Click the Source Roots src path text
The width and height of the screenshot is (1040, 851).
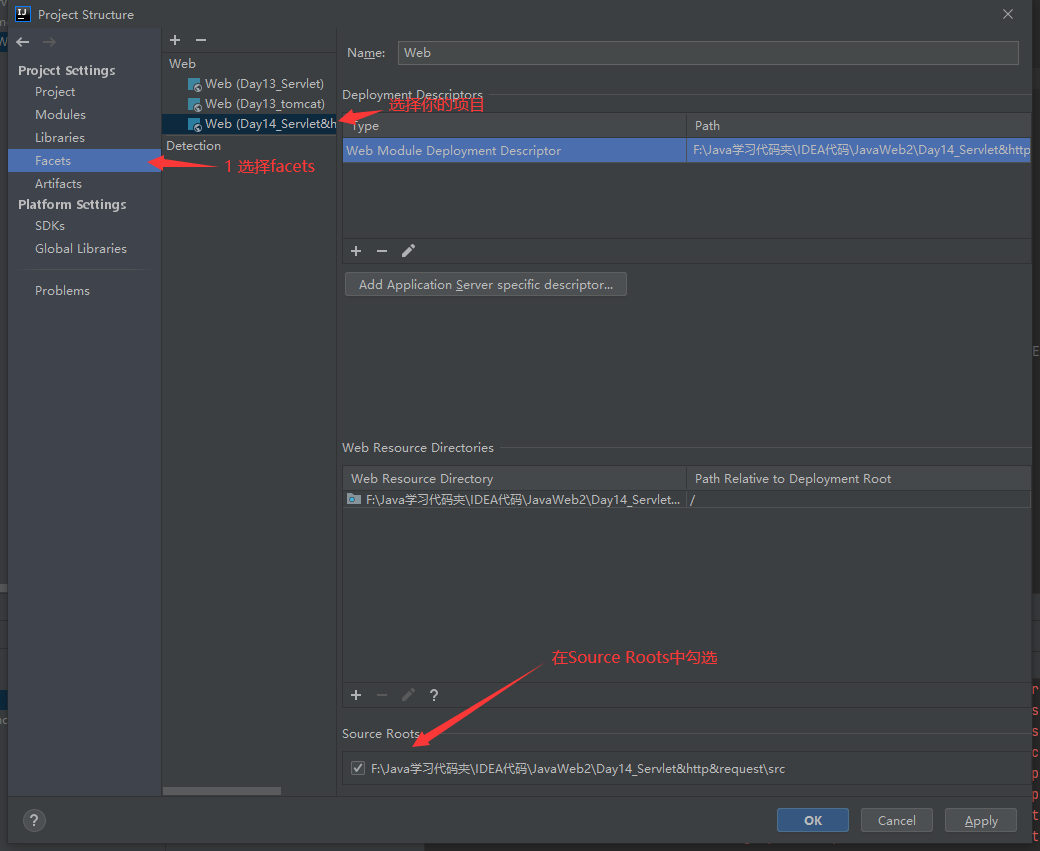coord(578,769)
